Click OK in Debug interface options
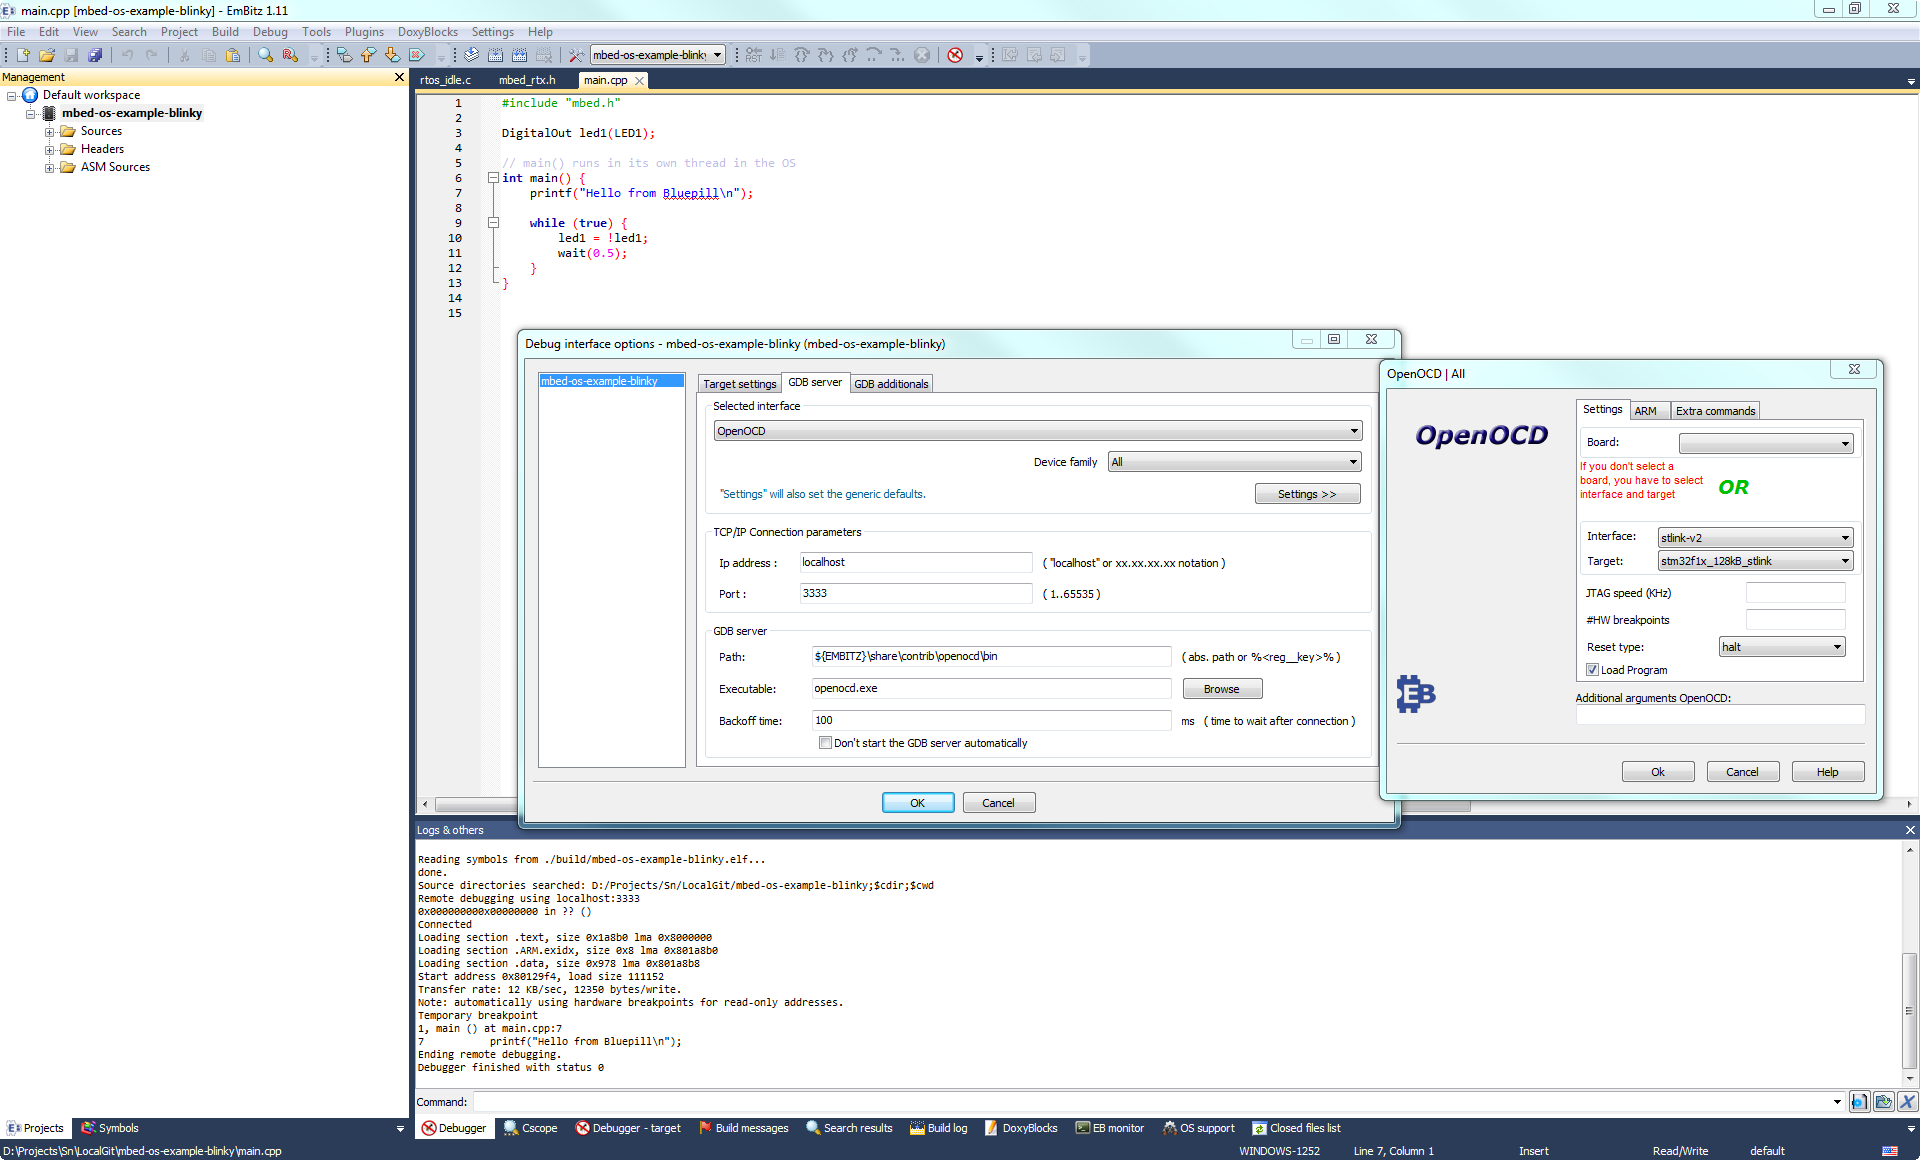The width and height of the screenshot is (1920, 1160). click(x=918, y=803)
